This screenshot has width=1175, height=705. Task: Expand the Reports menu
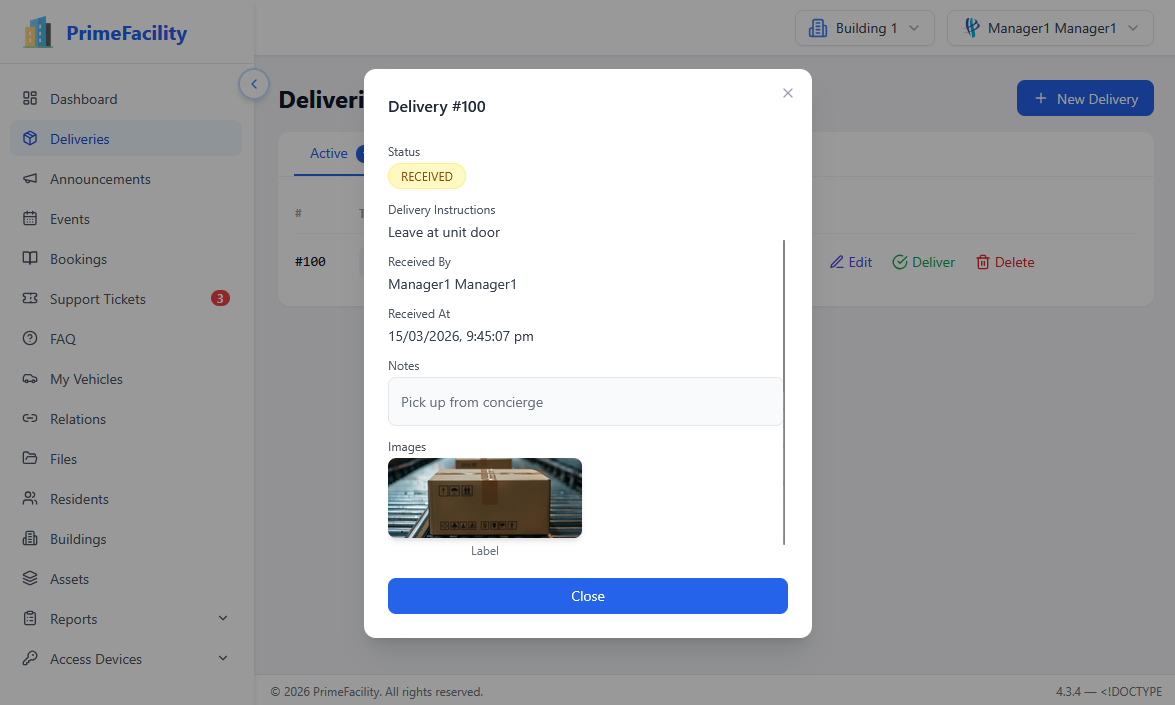(x=124, y=618)
